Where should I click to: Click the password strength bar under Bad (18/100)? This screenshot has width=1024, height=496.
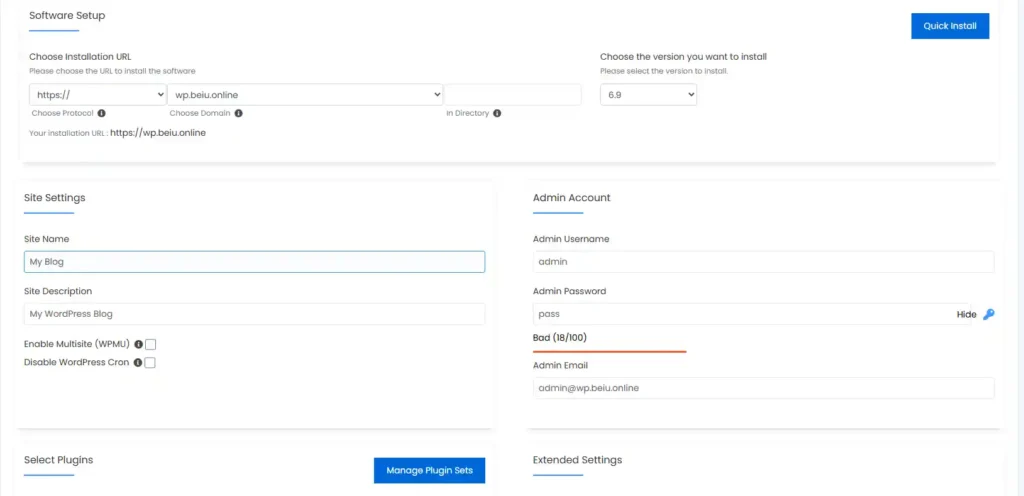[x=609, y=351]
